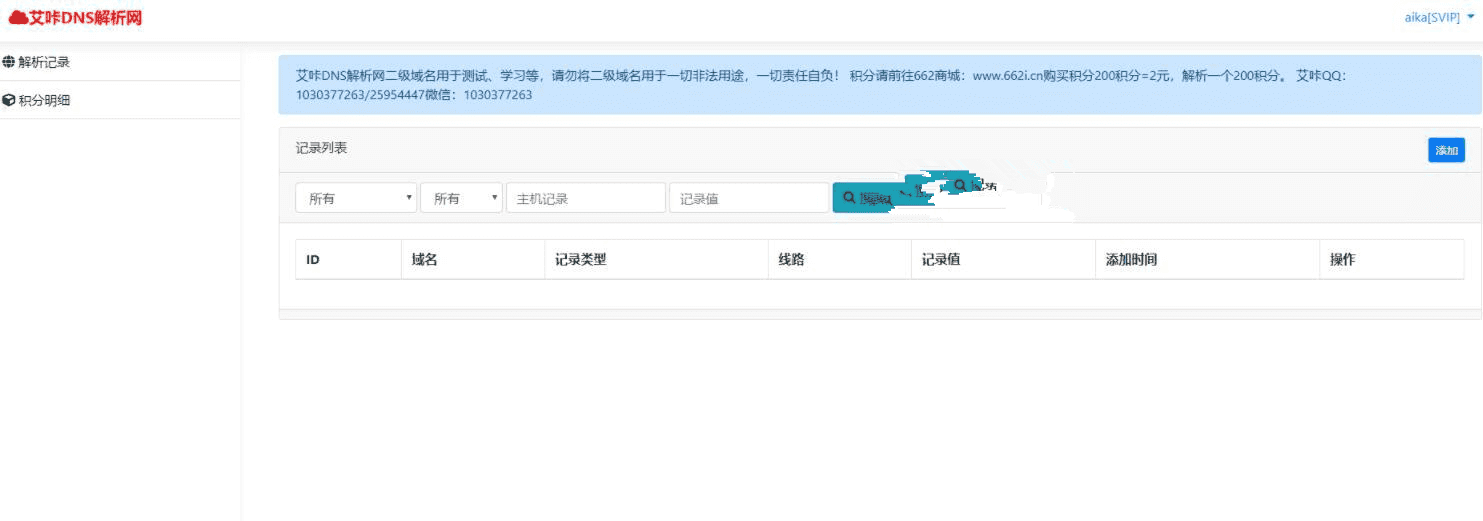Click into the 记录值 search input
Screen dimensions: 1483x521
coord(748,198)
